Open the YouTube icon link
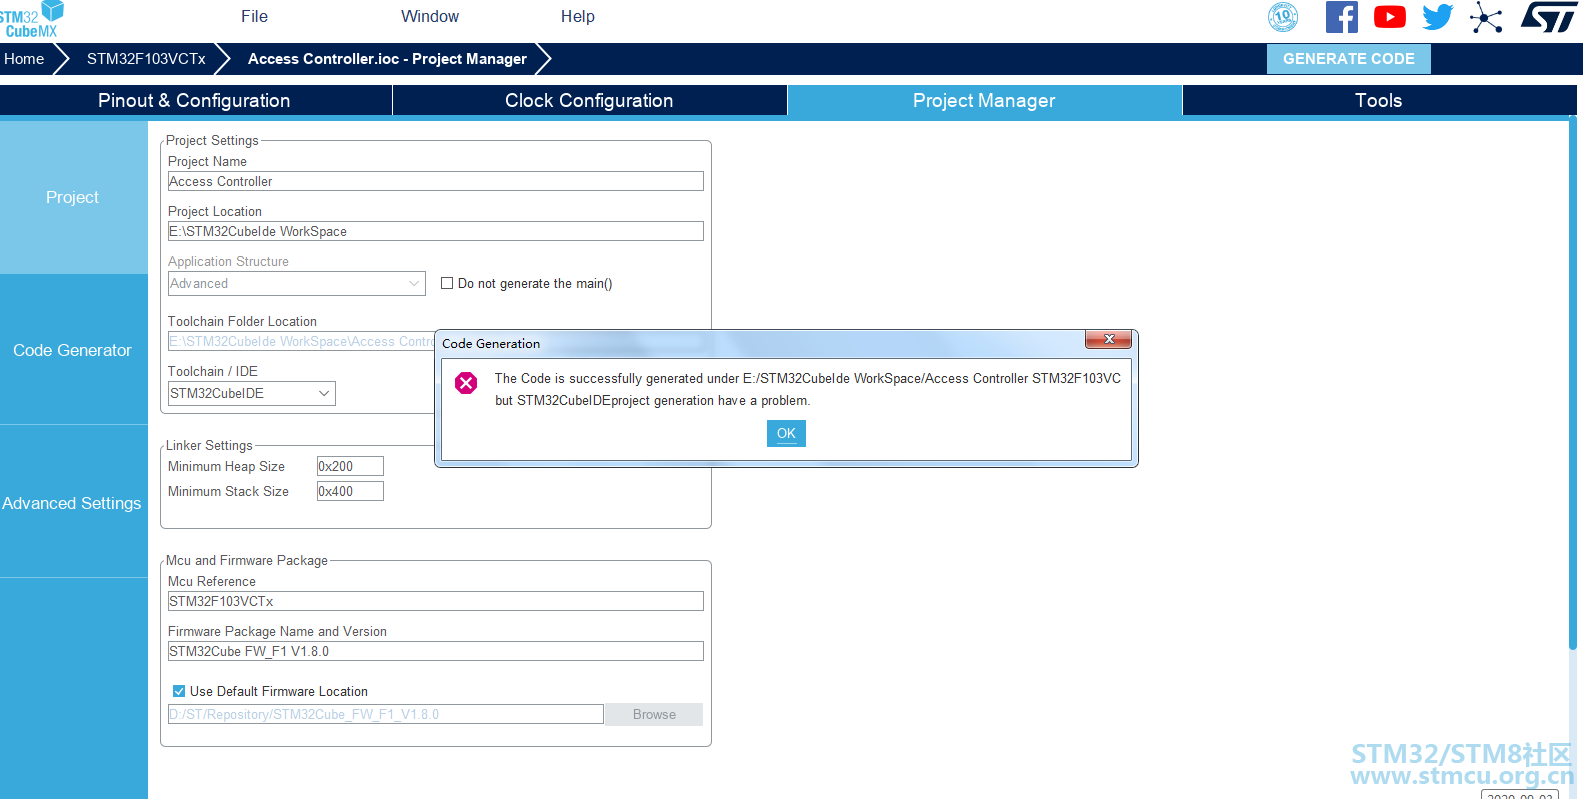Viewport: 1583px width, 799px height. click(x=1390, y=17)
